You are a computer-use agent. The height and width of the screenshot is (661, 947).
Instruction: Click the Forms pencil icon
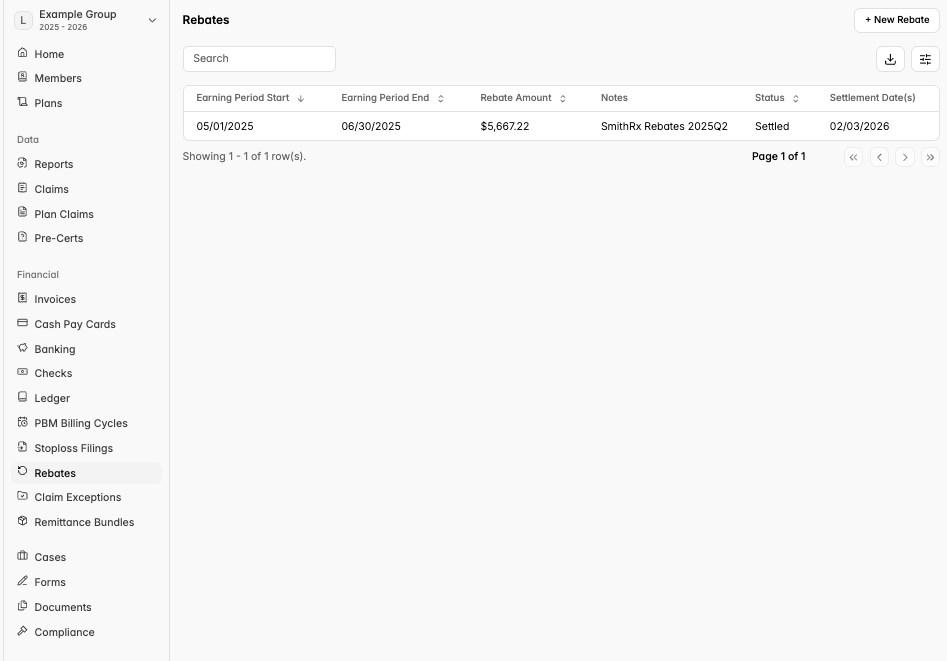point(22,581)
